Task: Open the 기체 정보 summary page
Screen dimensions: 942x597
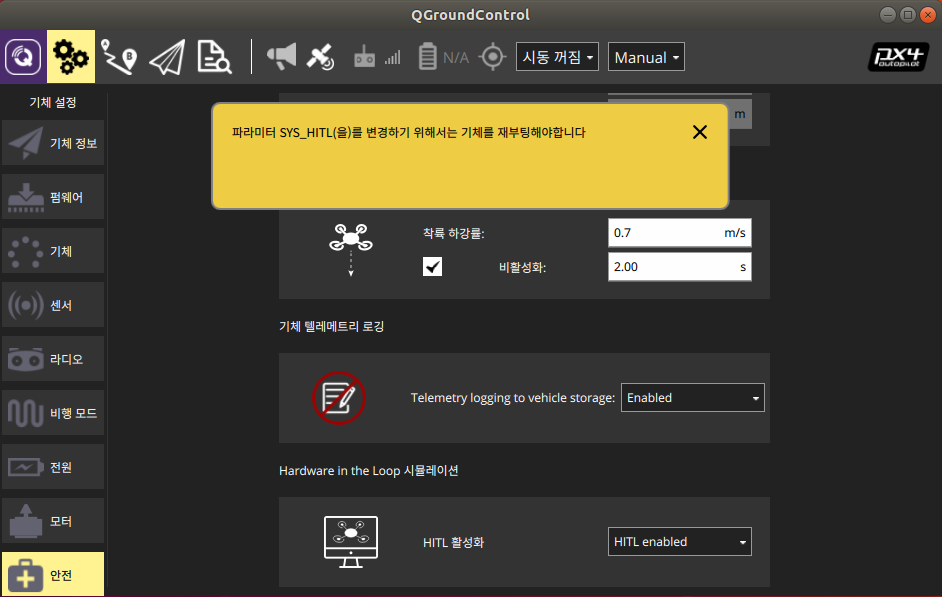Action: point(53,143)
